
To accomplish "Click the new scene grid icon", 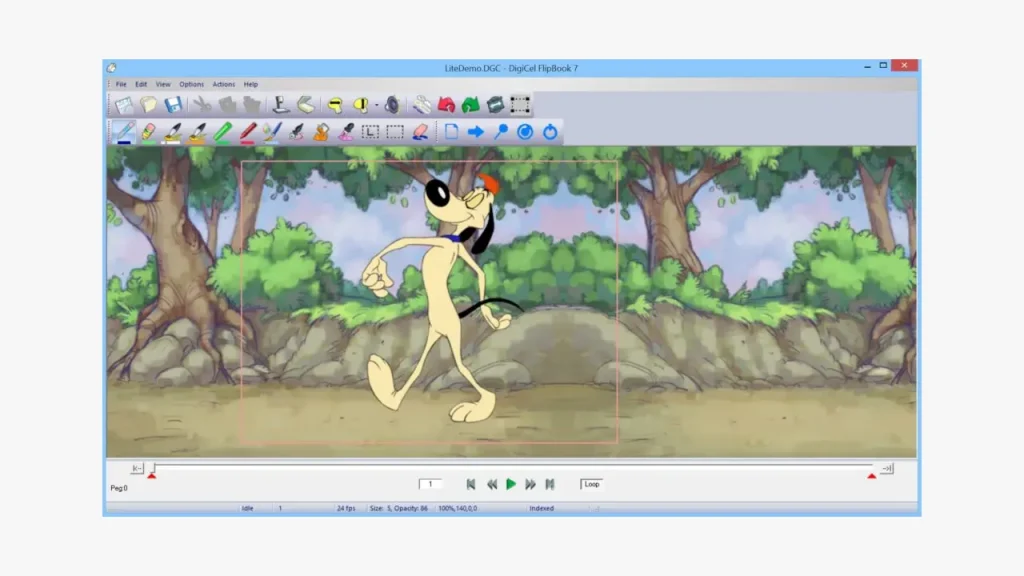I will click(x=123, y=104).
